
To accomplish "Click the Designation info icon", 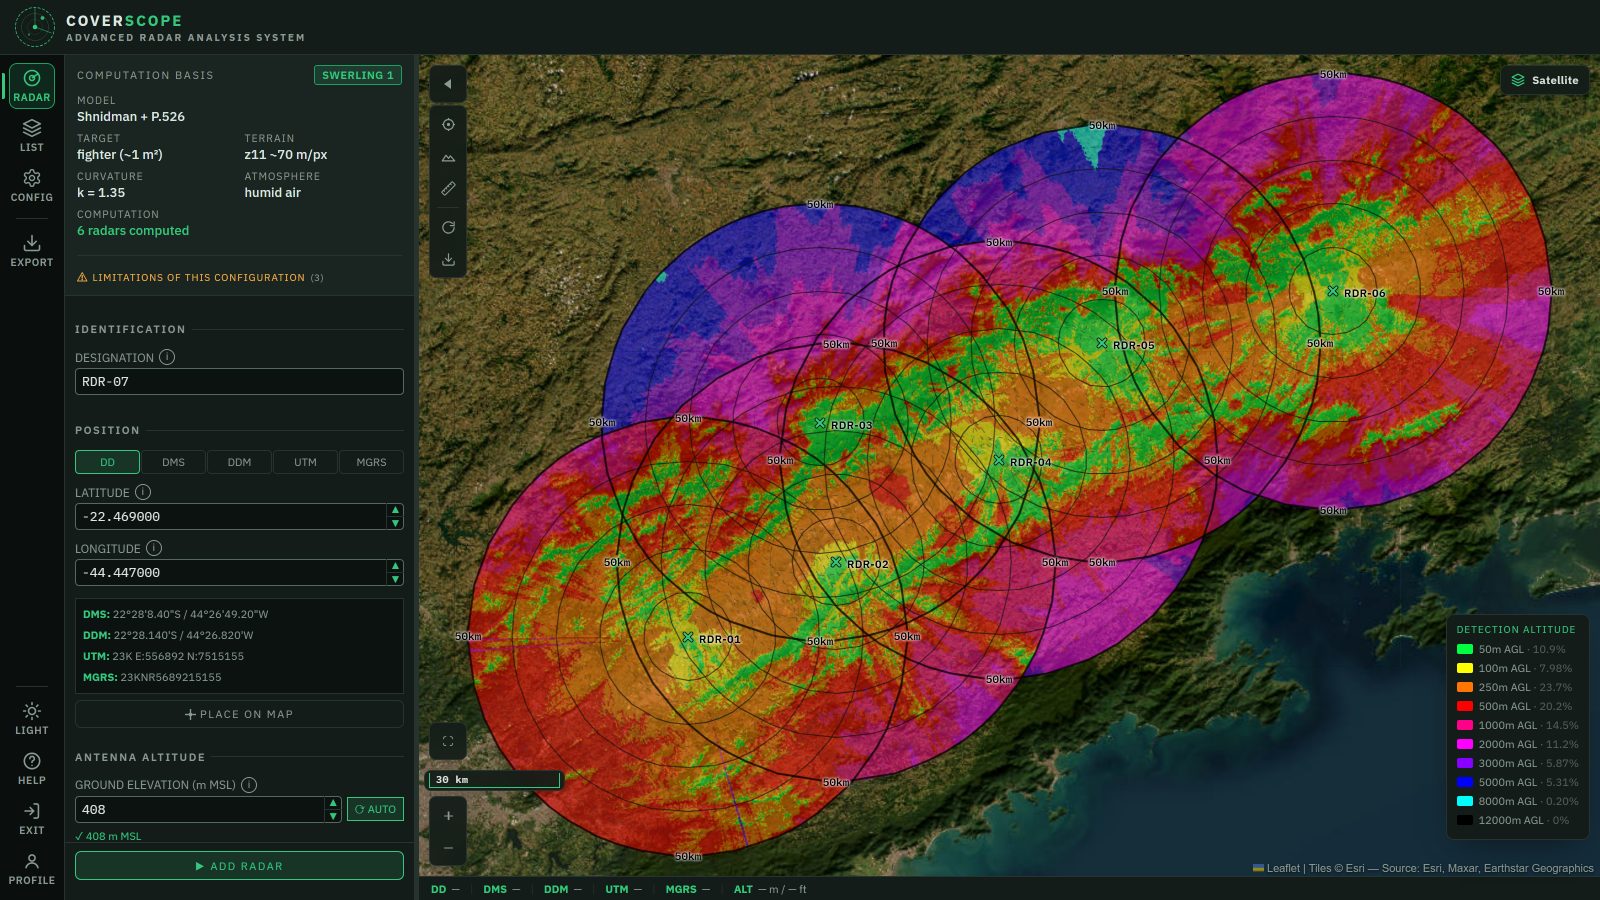I will click(x=167, y=357).
